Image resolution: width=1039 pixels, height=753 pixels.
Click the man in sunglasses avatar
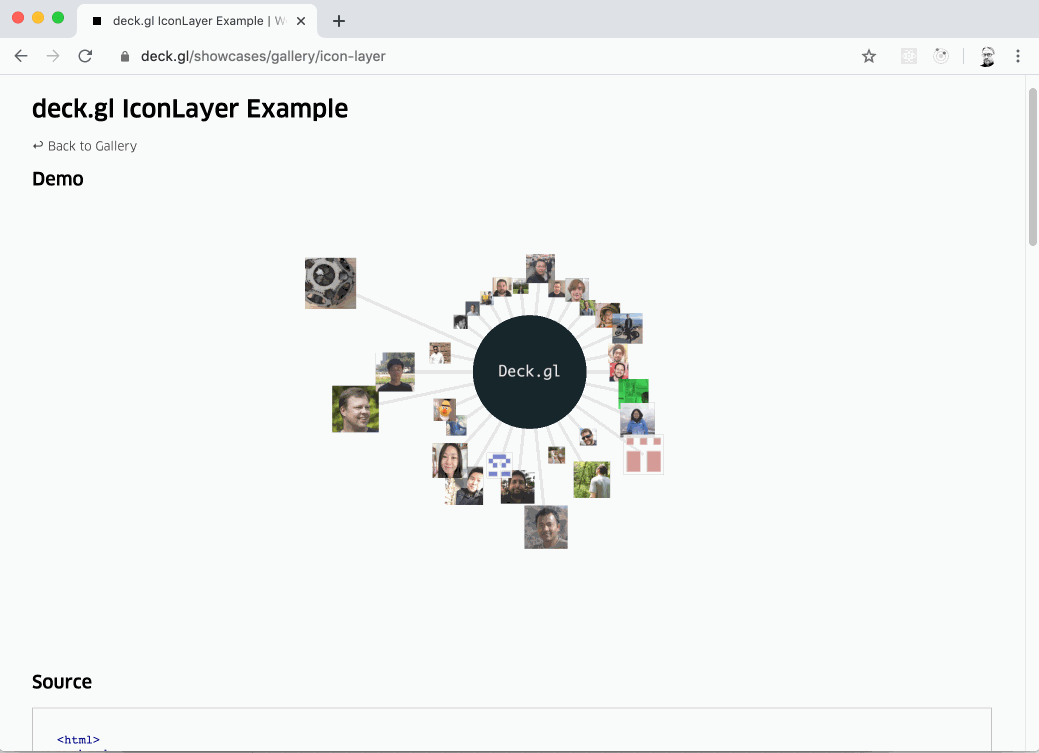point(588,437)
